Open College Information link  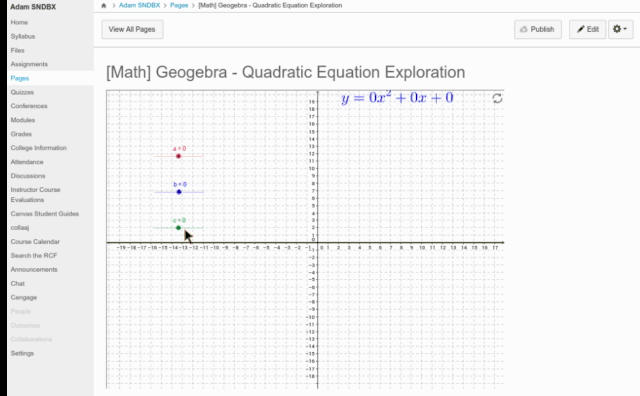point(39,148)
